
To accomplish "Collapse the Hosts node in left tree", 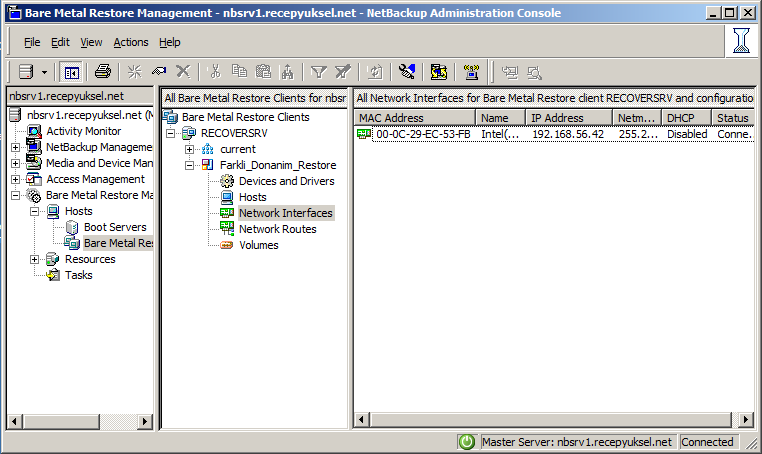I will point(35,211).
